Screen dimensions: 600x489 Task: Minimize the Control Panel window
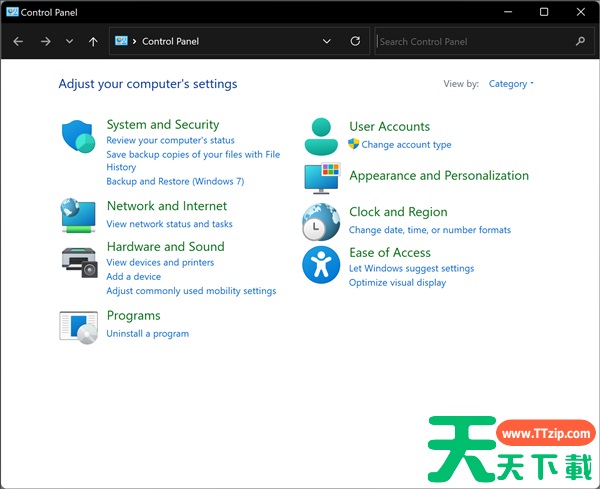tap(508, 12)
